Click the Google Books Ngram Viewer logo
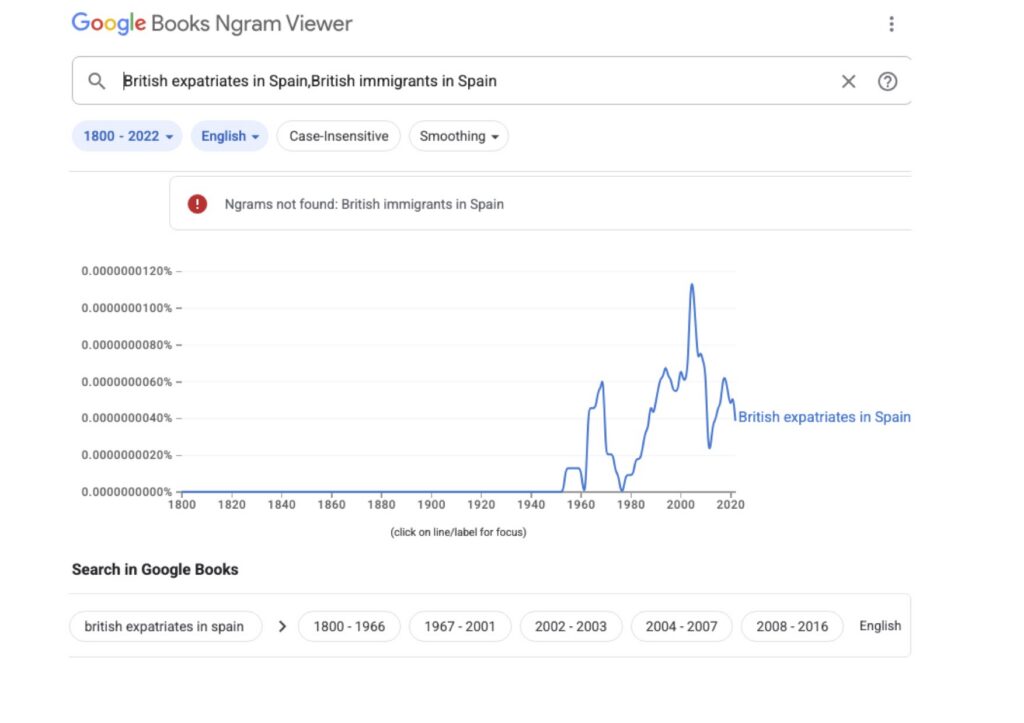Viewport: 1024px width, 723px height. coord(211,23)
